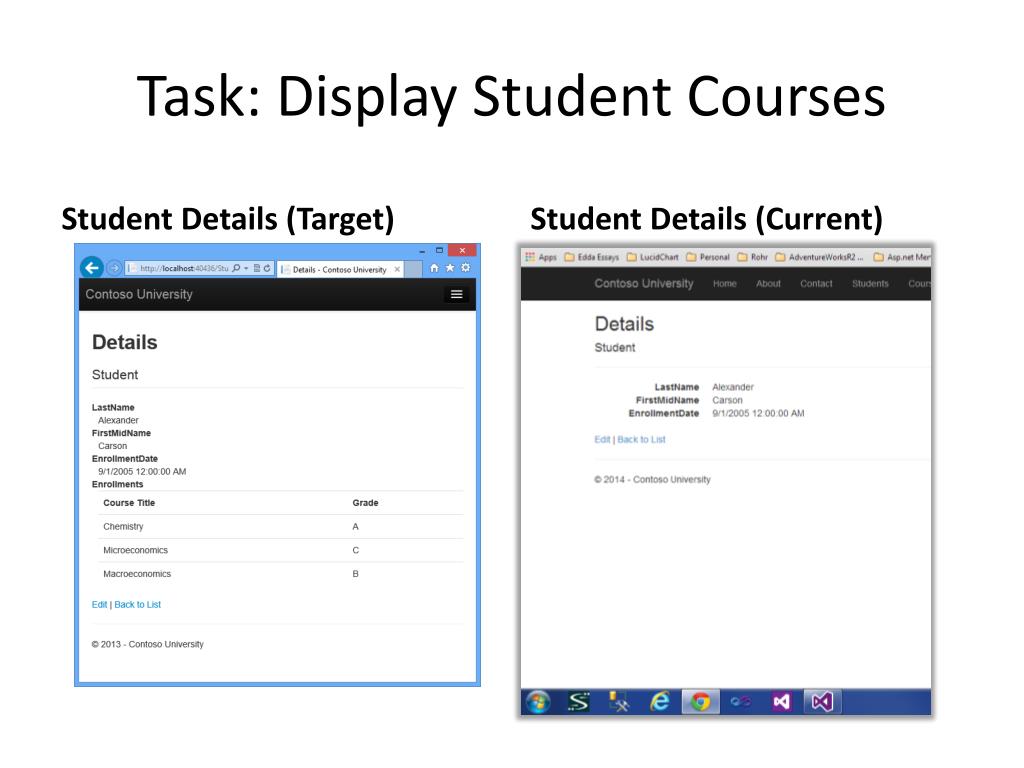The height and width of the screenshot is (768, 1024).
Task: Toggle the hamburger navigation menu
Action: 456,295
